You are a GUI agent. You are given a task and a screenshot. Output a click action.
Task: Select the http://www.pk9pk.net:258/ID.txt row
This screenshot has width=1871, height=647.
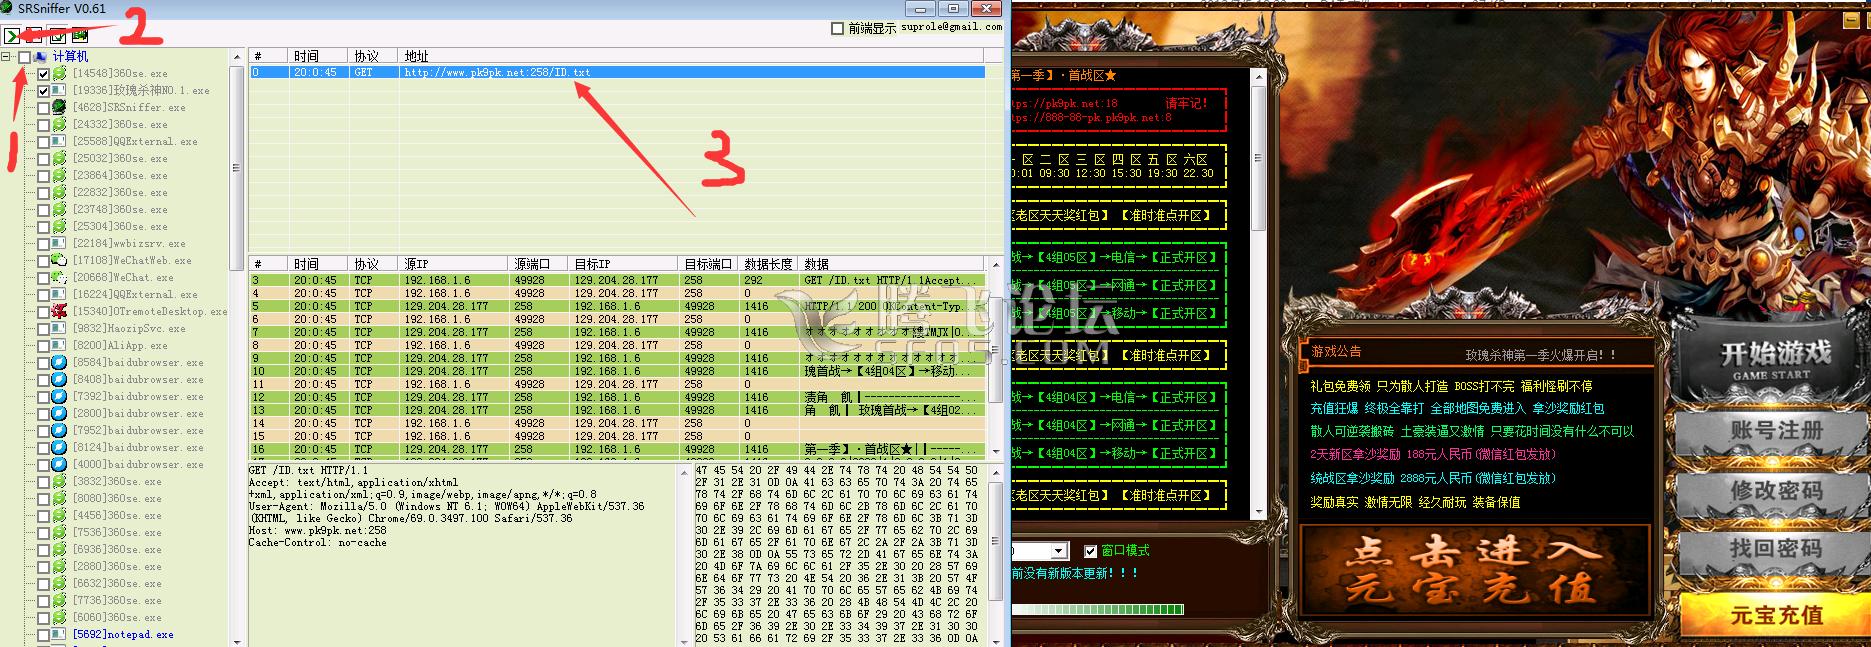point(617,73)
